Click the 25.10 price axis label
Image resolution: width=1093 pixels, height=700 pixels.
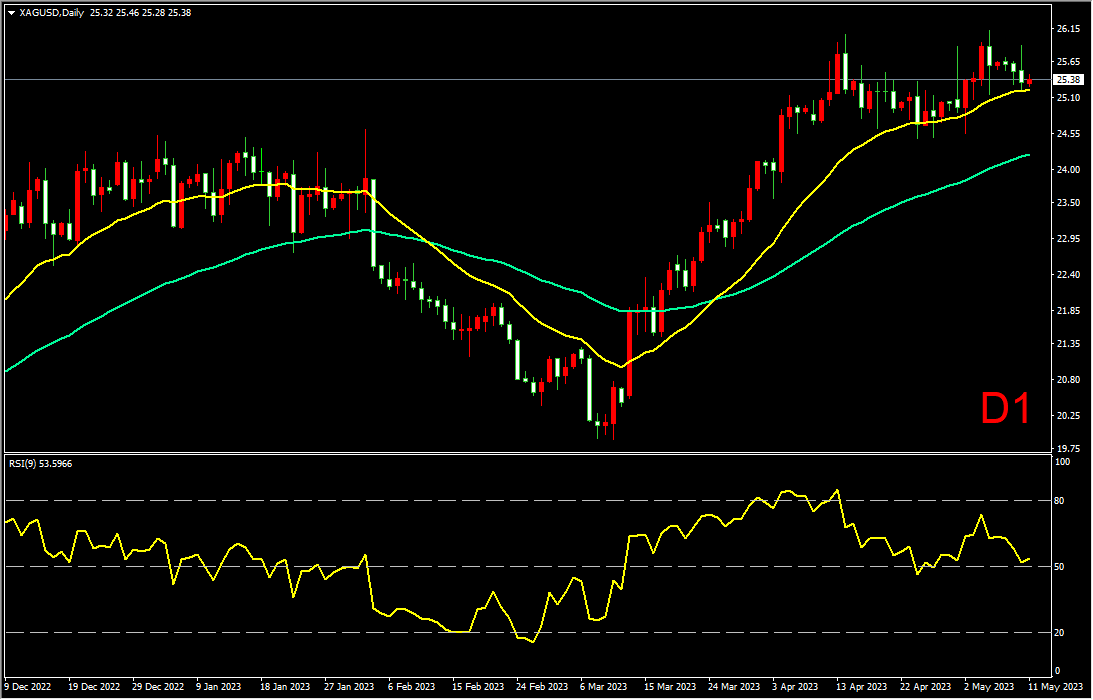click(x=1069, y=98)
